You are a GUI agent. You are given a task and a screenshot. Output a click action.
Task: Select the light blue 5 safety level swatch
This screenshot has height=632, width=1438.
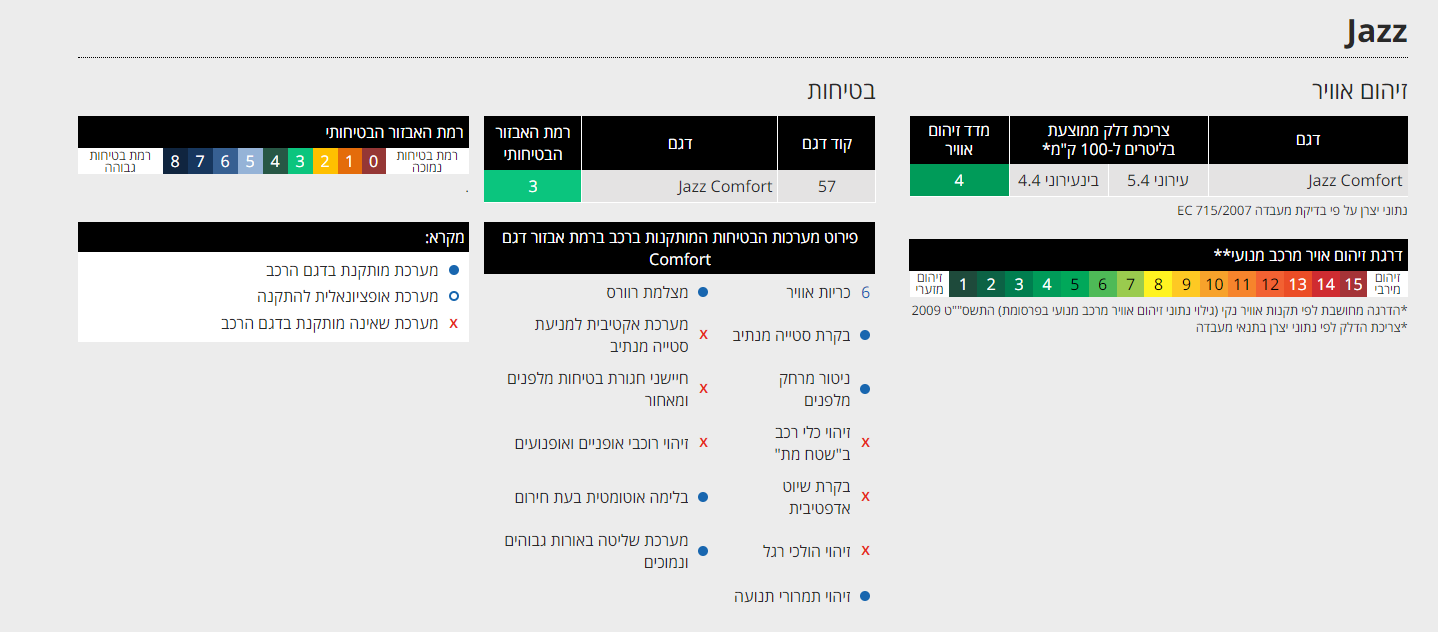click(x=250, y=161)
